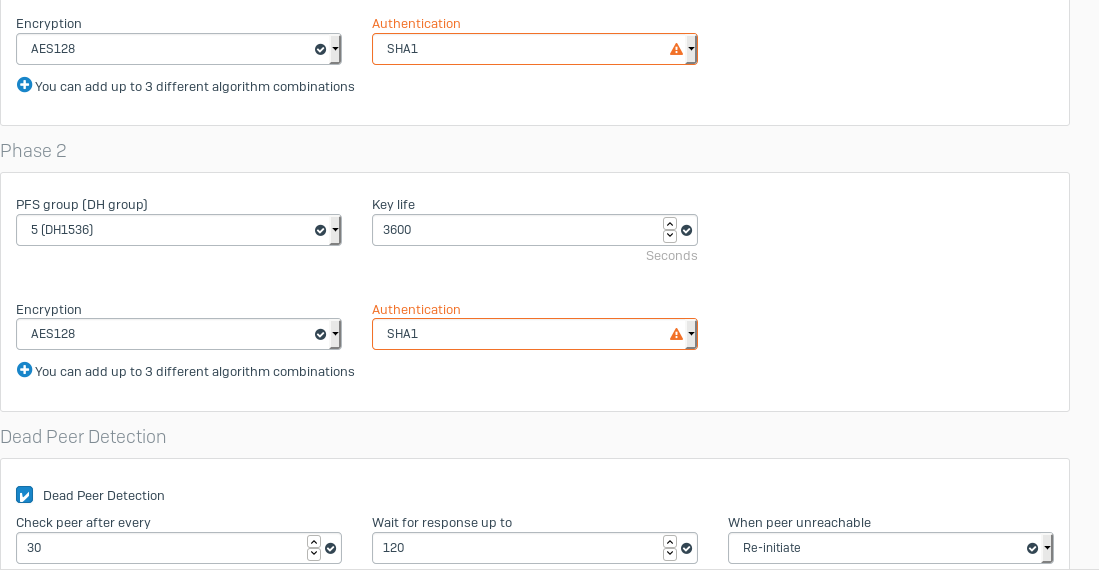Disable the Dead Peer Detection checkbox
Viewport: 1099px width, 577px height.
pyautogui.click(x=25, y=495)
